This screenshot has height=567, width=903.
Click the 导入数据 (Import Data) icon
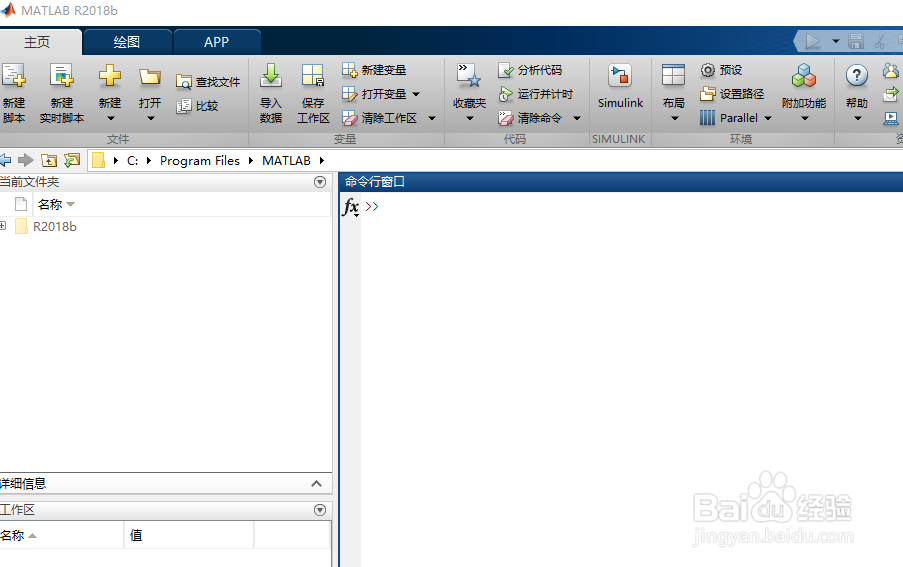(x=271, y=75)
